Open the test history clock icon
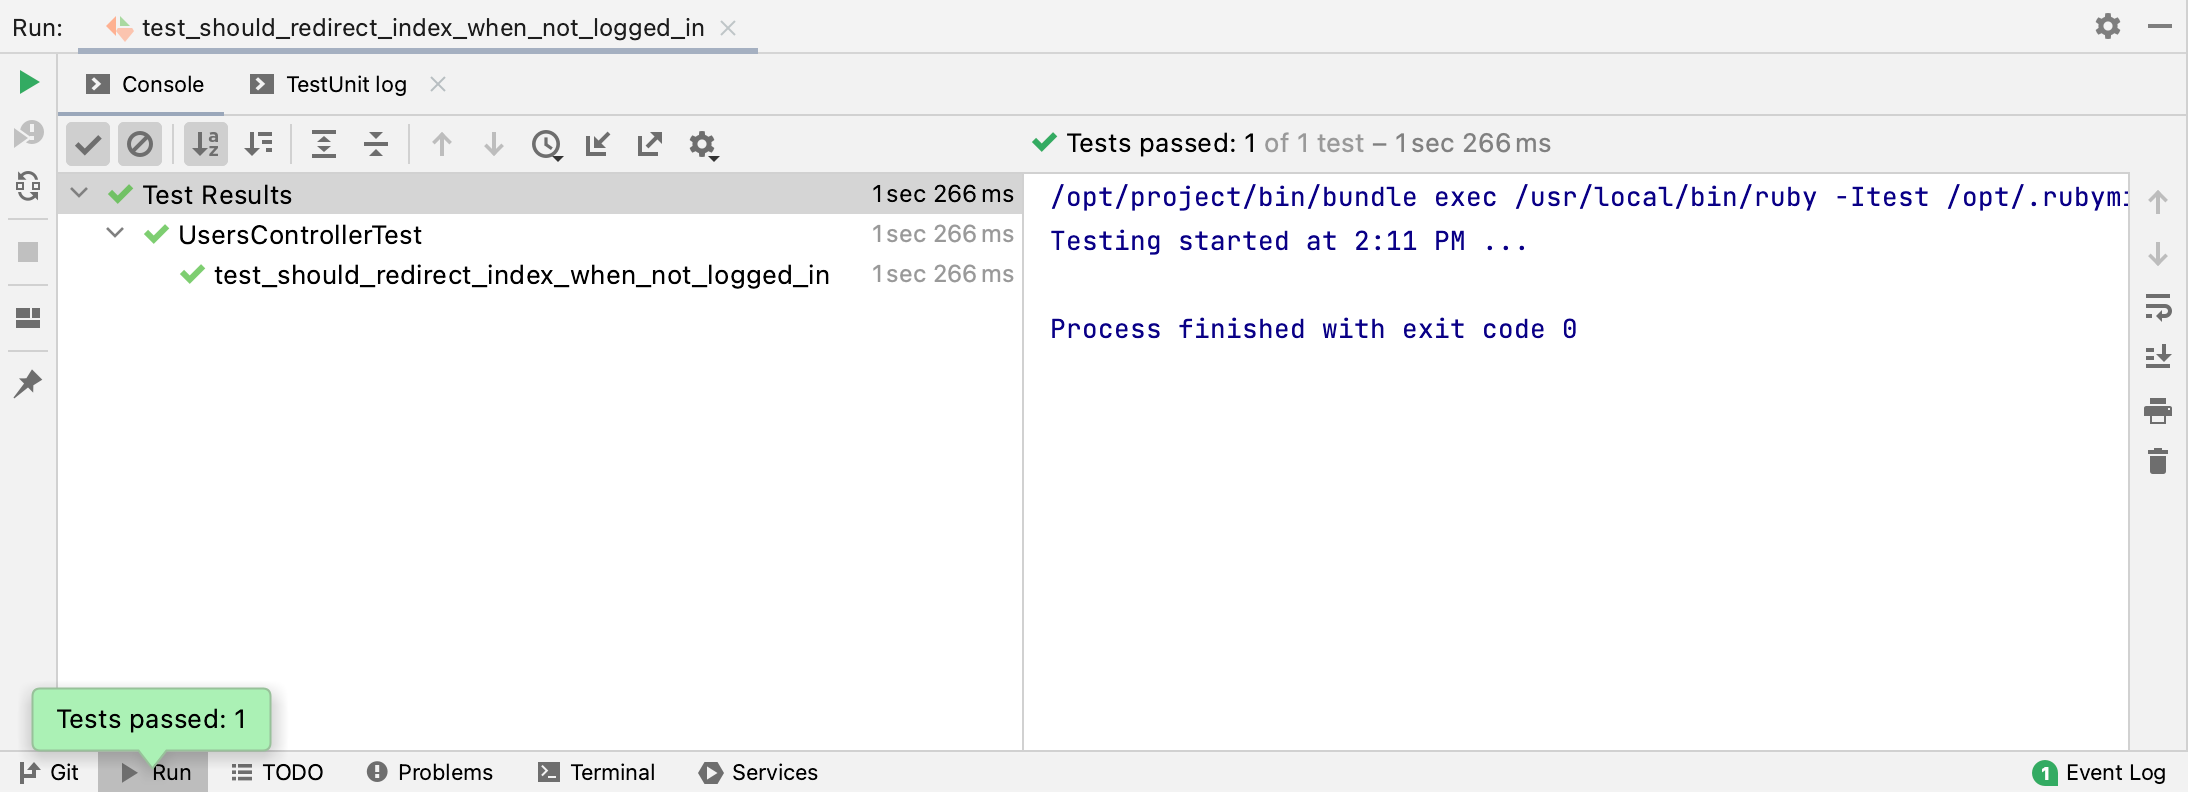The width and height of the screenshot is (2188, 792). tap(546, 145)
